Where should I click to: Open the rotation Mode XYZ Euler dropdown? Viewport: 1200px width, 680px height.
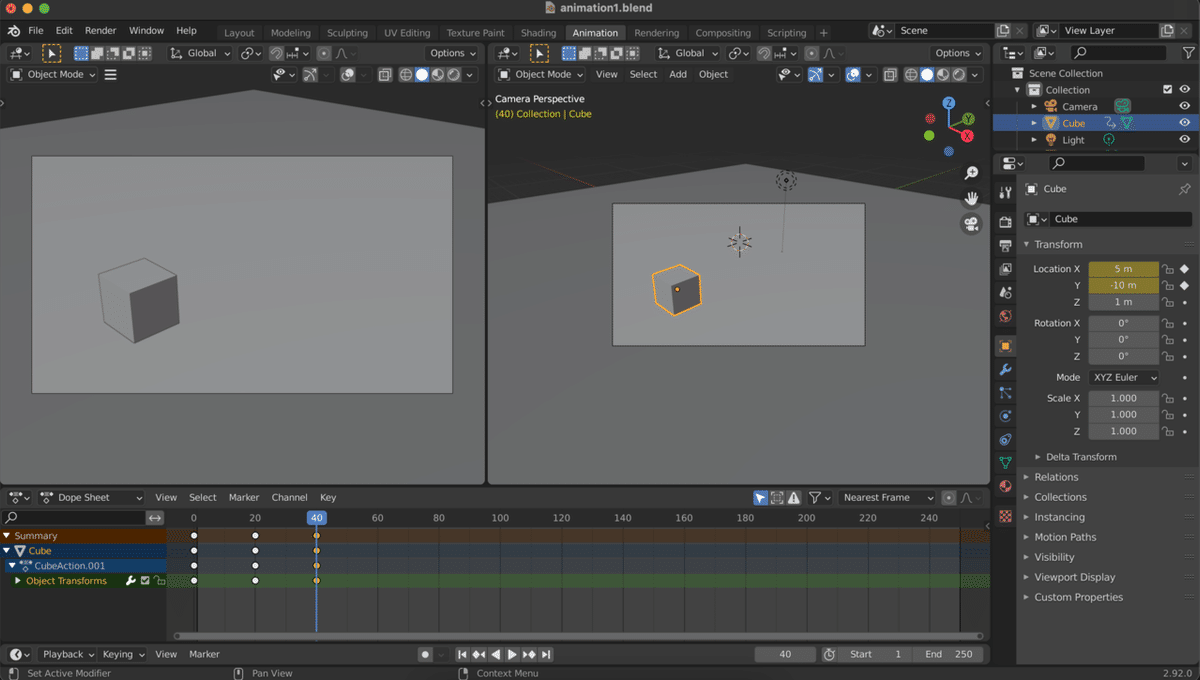point(1123,378)
